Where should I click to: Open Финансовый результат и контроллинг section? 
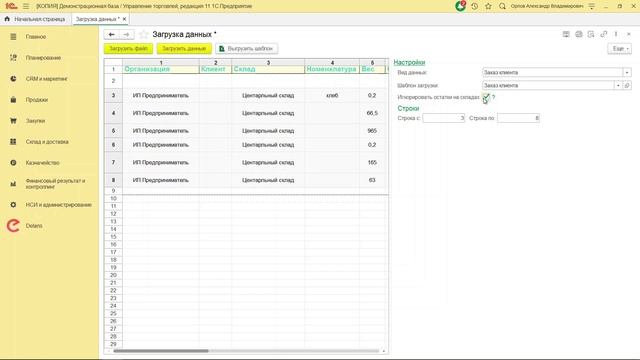coord(56,184)
